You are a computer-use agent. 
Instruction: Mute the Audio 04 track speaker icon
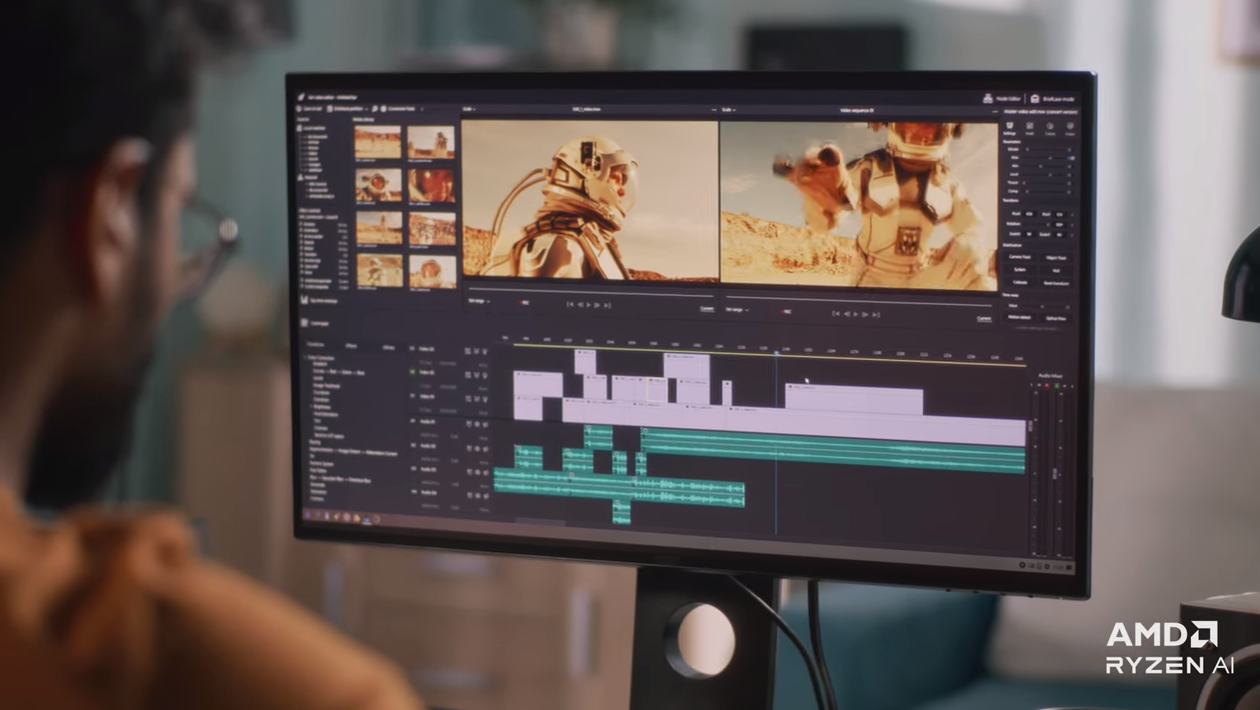(485, 496)
